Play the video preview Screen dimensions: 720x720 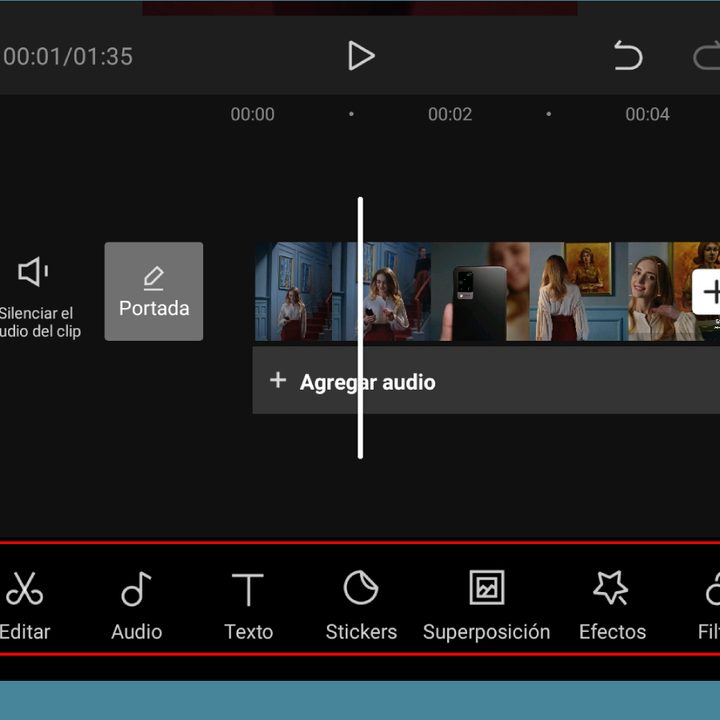click(x=361, y=56)
